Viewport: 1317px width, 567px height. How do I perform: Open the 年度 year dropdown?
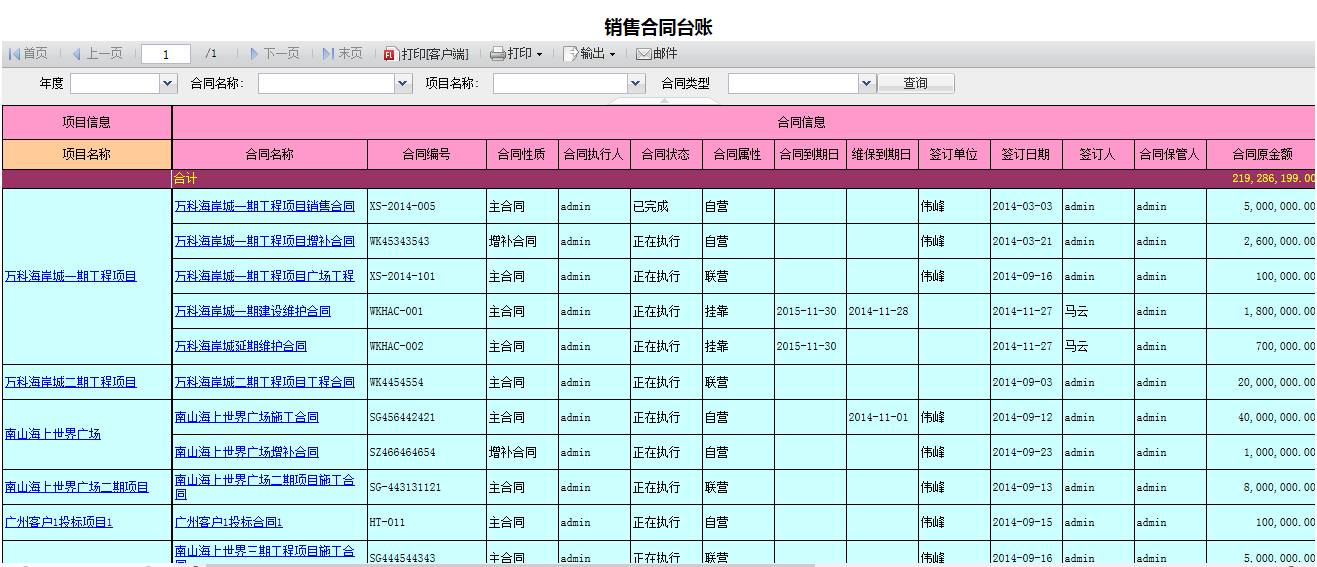pos(168,84)
